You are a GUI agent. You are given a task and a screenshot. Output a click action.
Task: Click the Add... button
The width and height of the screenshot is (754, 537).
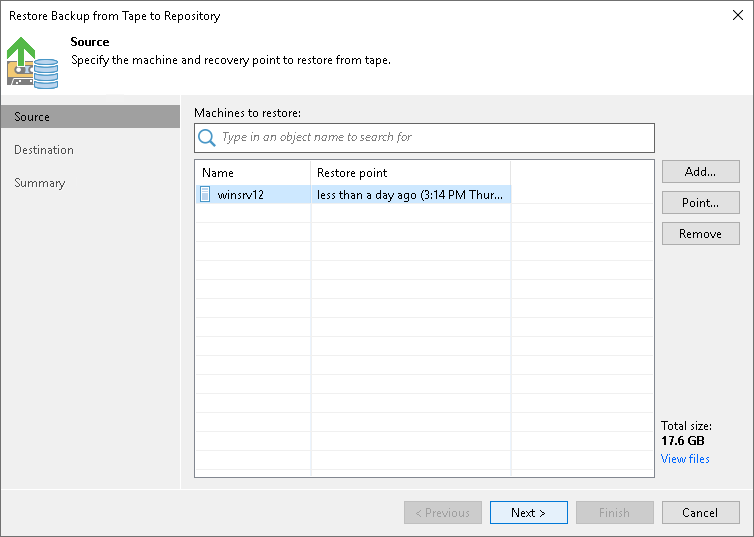(701, 172)
